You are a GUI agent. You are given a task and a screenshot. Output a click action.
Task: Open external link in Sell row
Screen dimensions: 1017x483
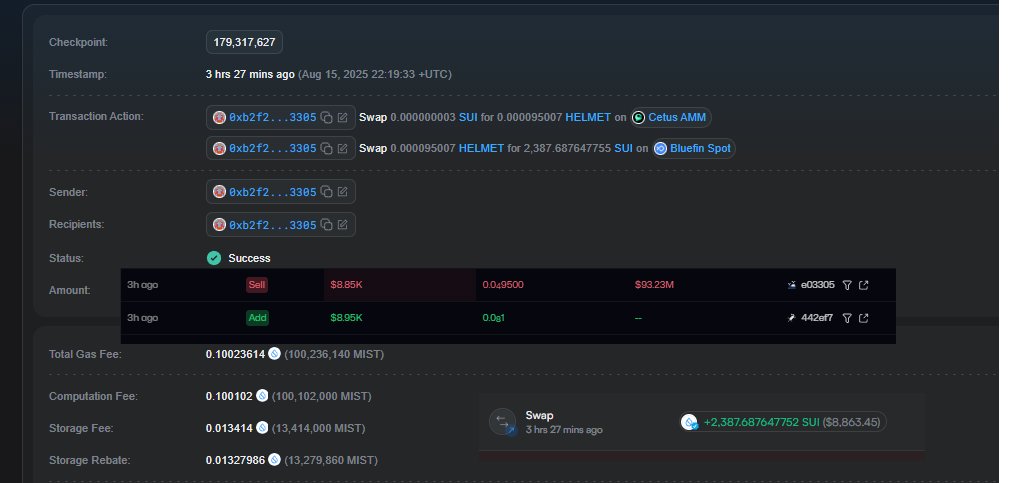pyautogui.click(x=863, y=285)
